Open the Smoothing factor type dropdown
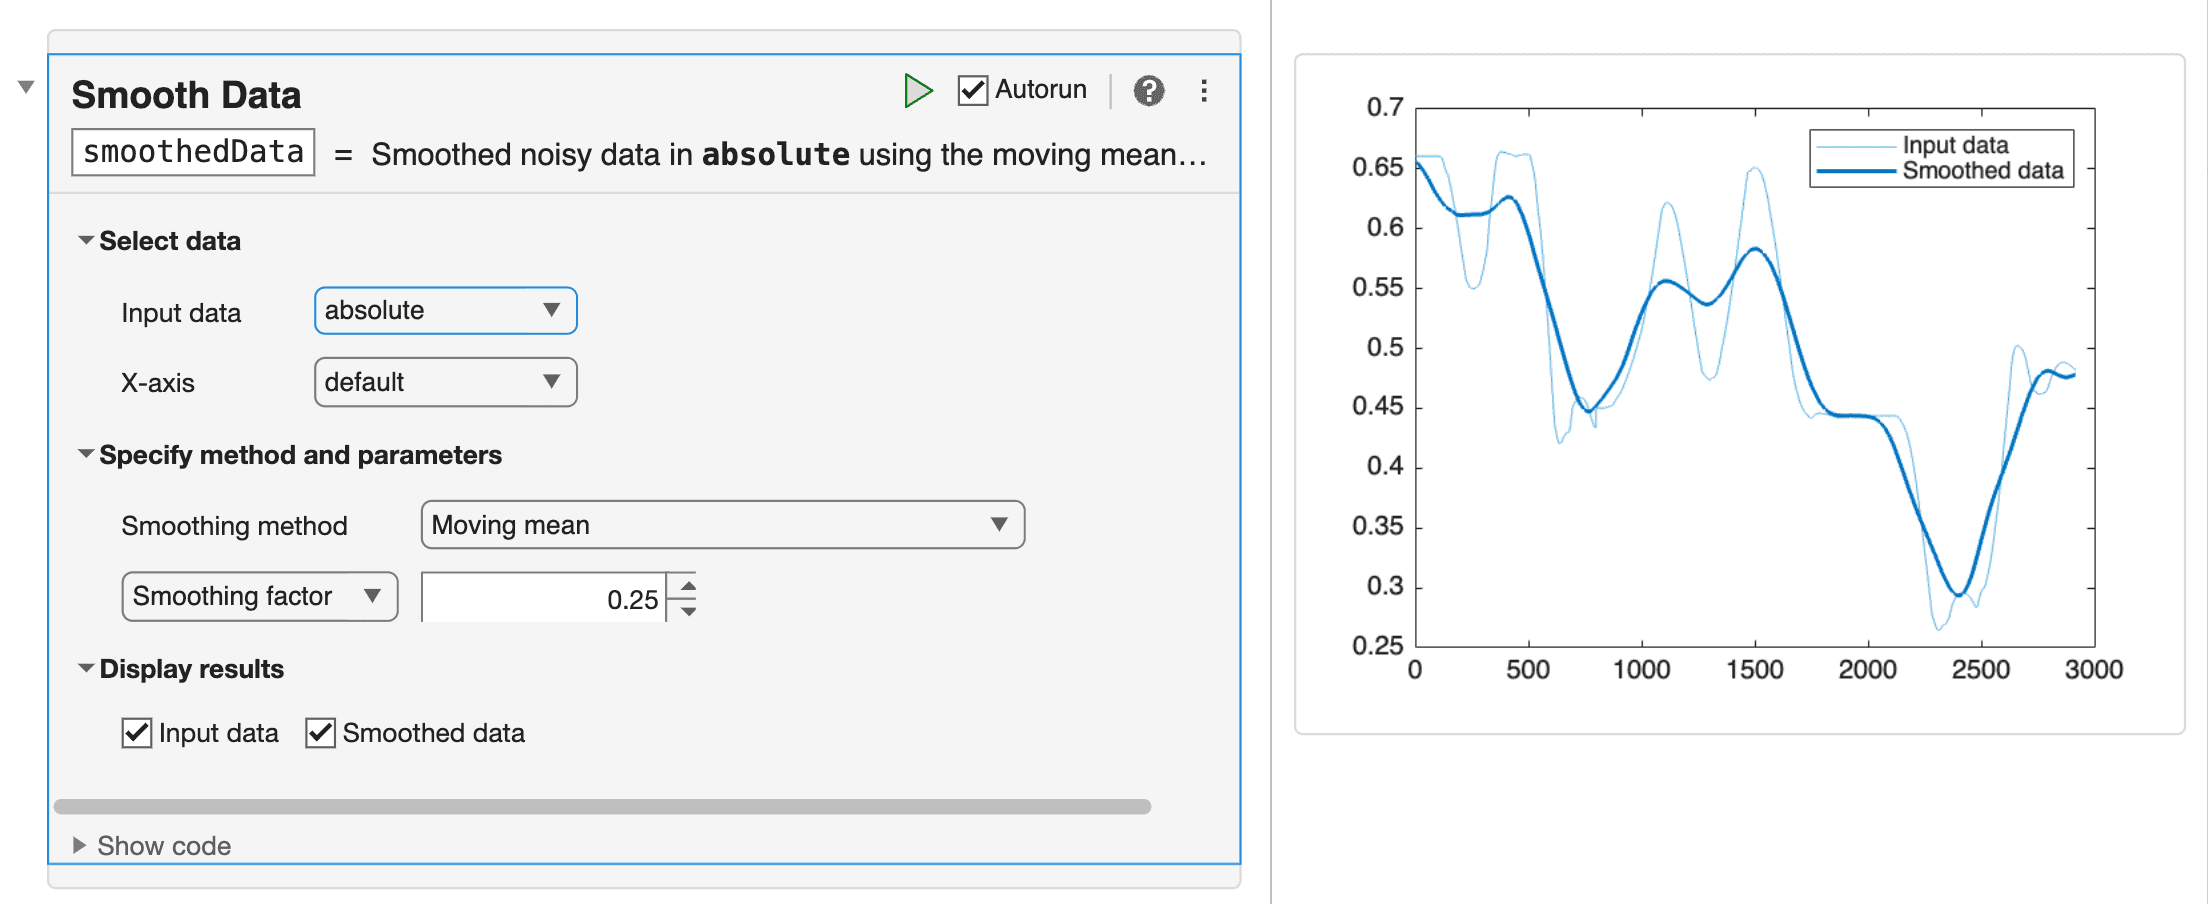The height and width of the screenshot is (904, 2208). point(259,597)
